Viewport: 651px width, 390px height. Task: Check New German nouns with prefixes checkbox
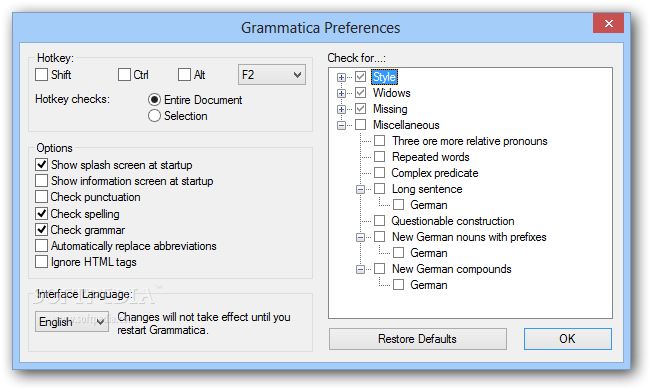(x=379, y=237)
